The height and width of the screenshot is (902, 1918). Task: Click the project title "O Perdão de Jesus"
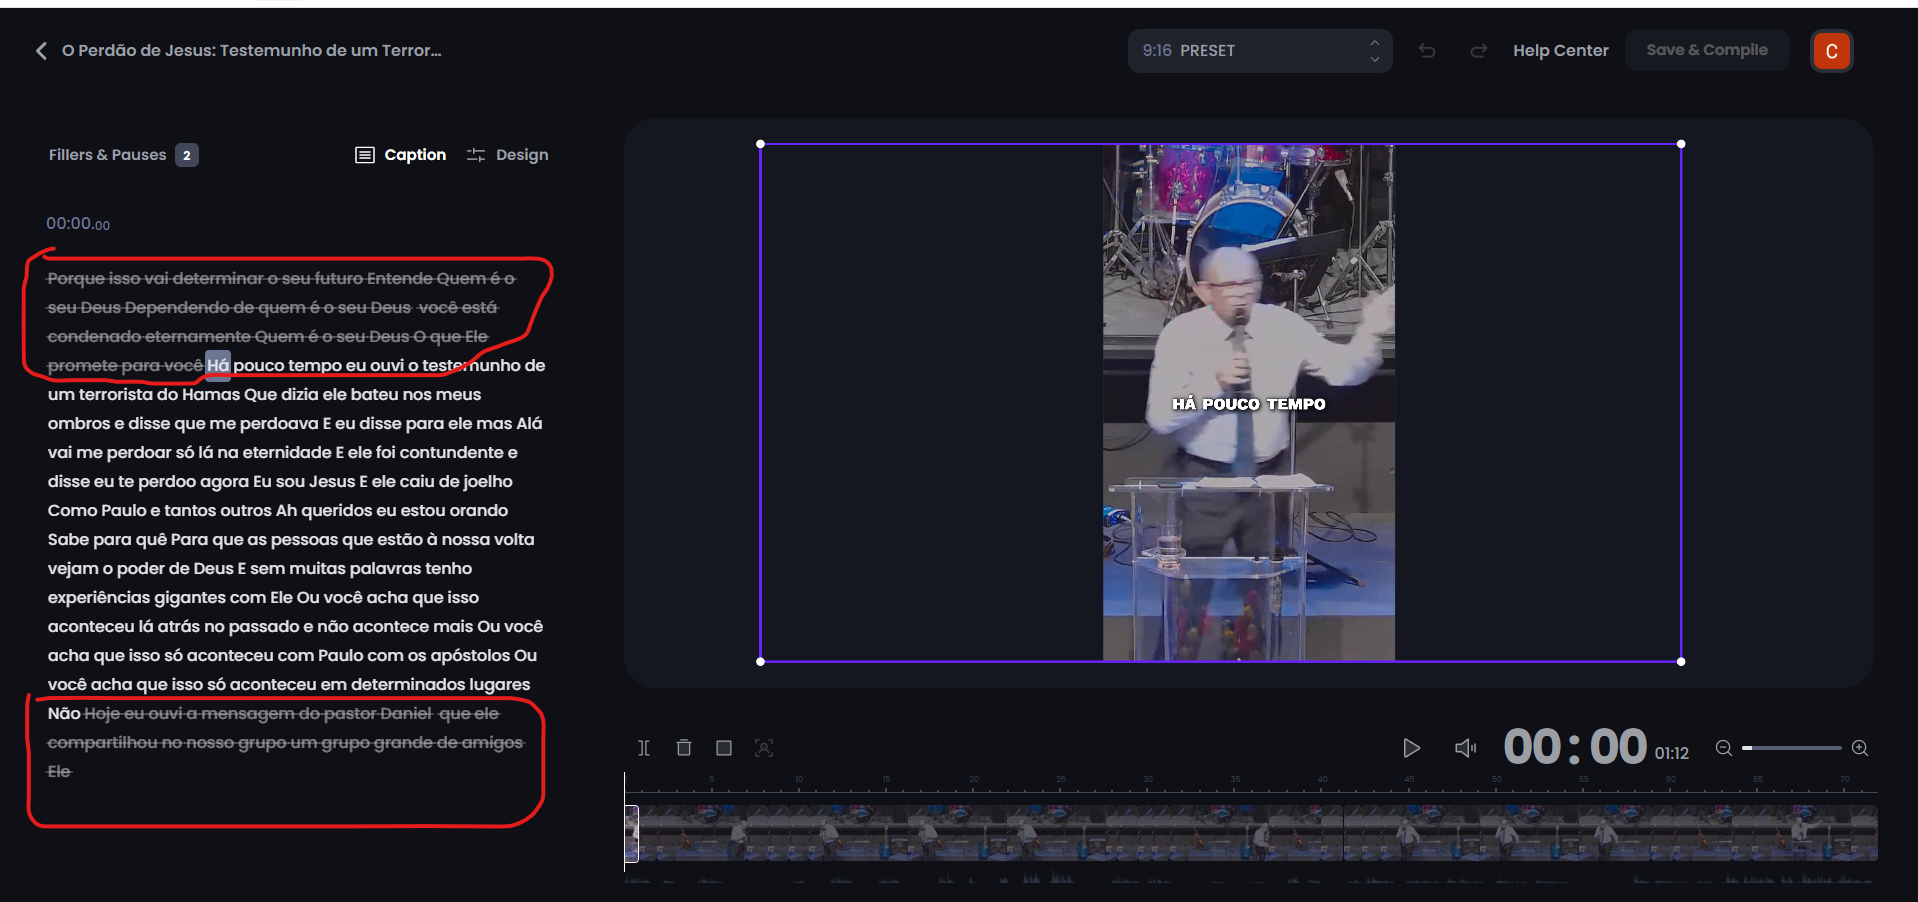(251, 51)
